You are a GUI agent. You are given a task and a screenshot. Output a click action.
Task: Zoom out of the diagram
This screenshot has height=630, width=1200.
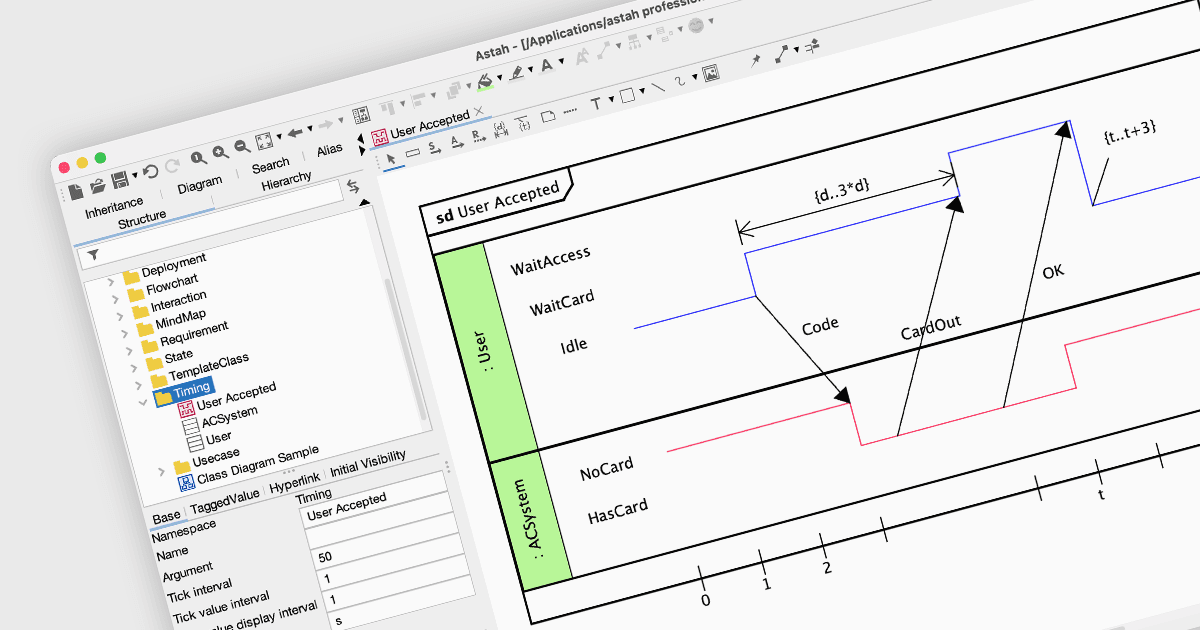(241, 147)
